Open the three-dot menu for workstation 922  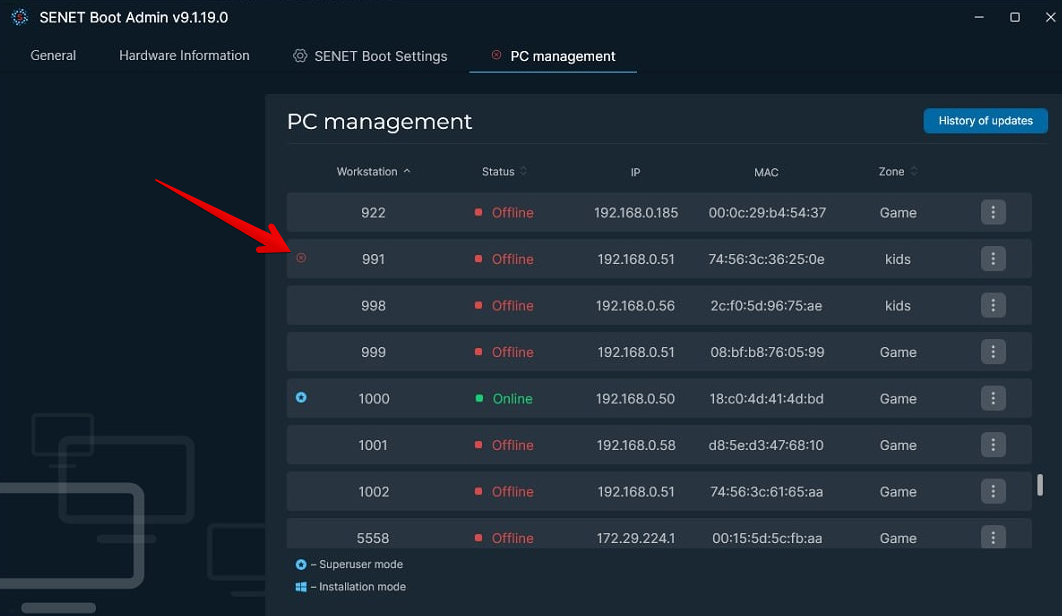[993, 212]
